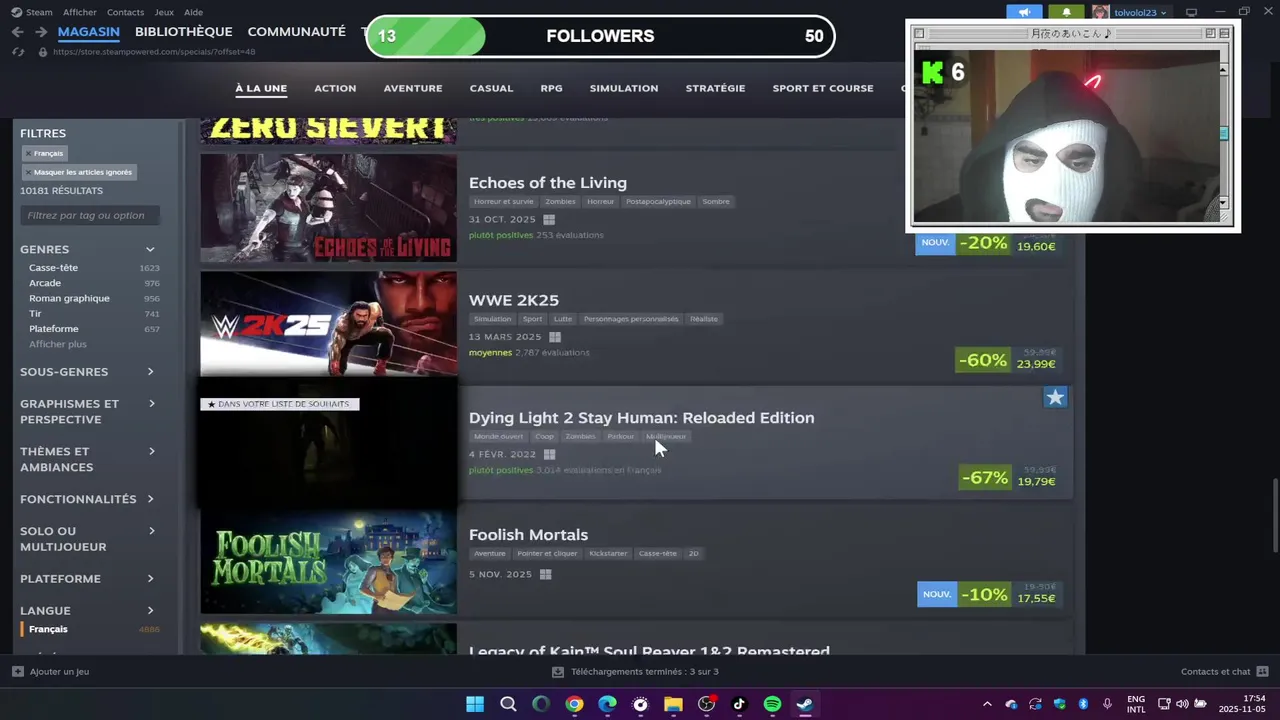
Task: Open the Foolish Mortals title link
Action: click(528, 535)
